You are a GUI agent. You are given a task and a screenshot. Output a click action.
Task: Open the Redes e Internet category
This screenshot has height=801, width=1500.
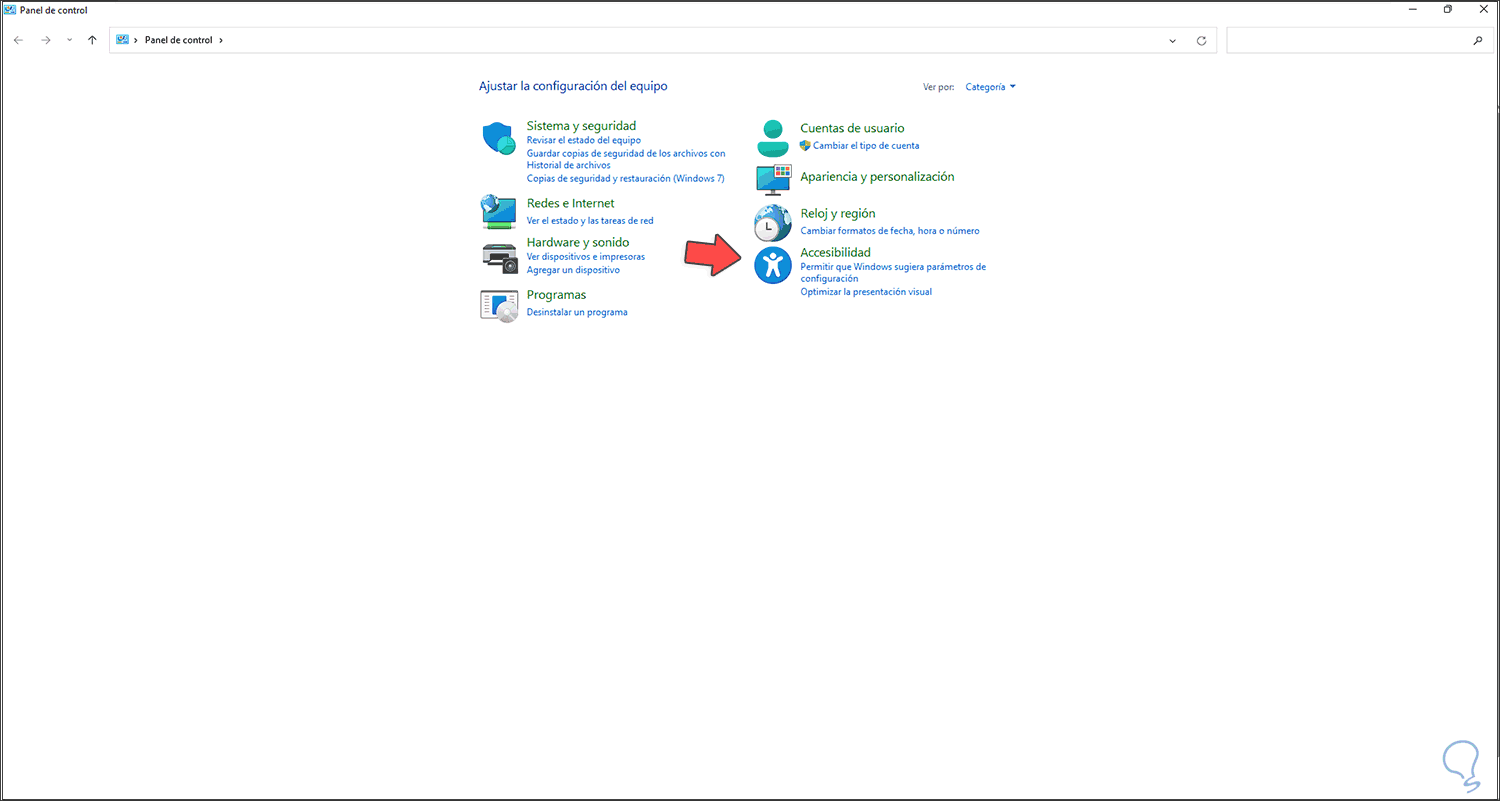click(570, 203)
